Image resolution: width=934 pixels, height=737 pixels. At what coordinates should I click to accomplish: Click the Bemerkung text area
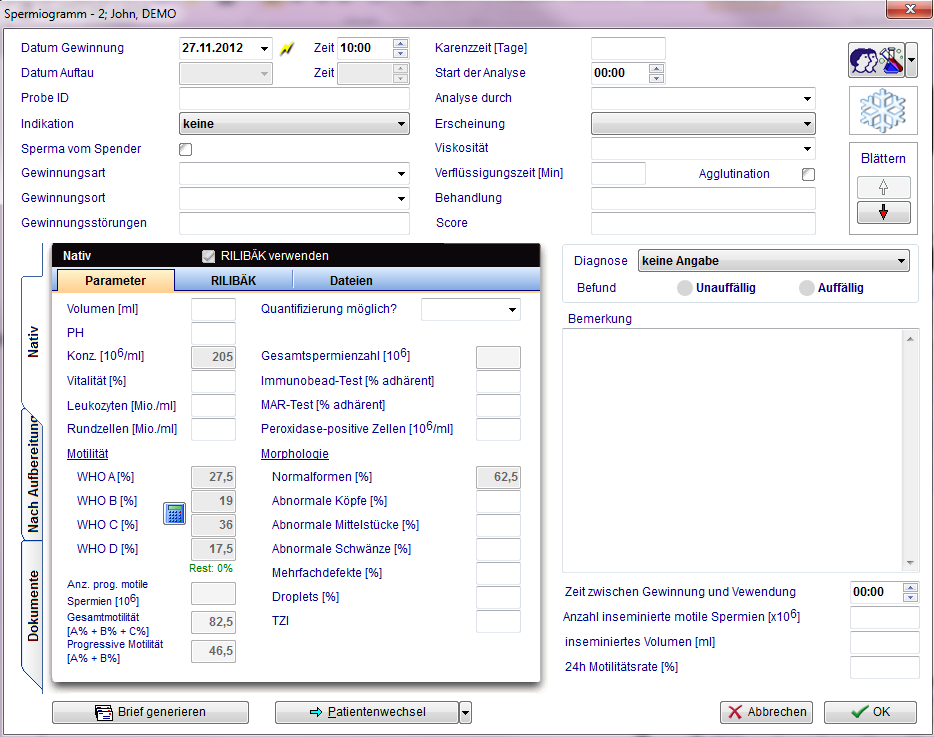click(x=733, y=451)
